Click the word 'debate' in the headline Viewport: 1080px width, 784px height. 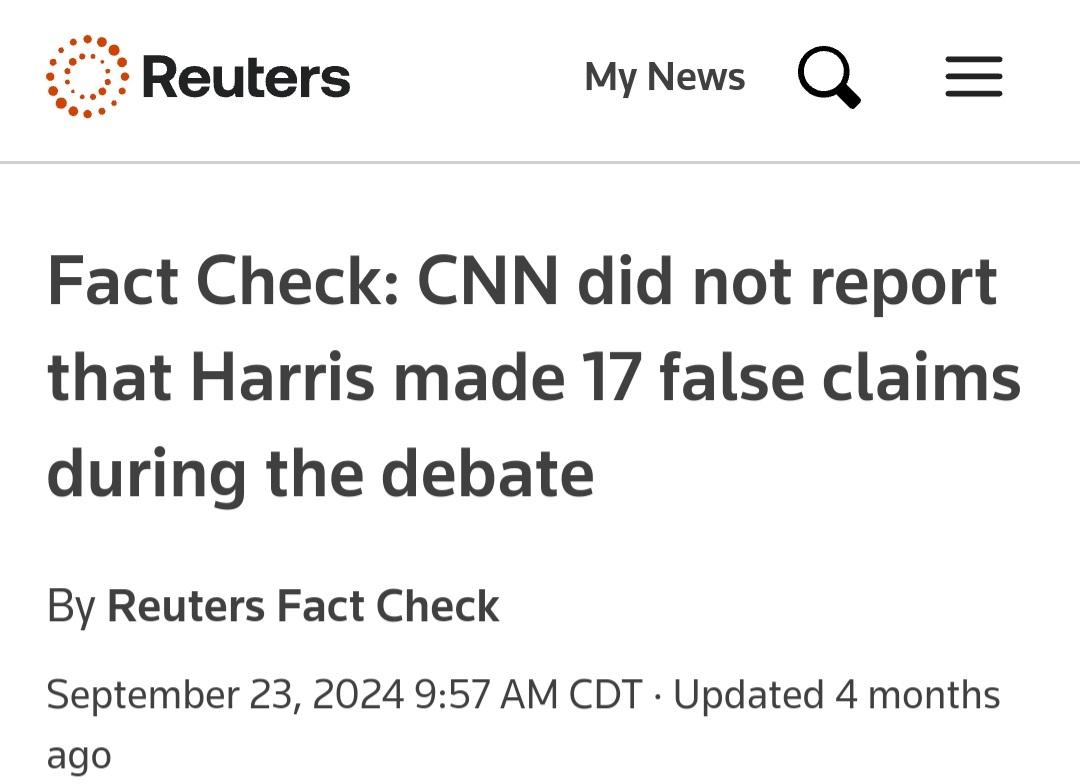487,473
